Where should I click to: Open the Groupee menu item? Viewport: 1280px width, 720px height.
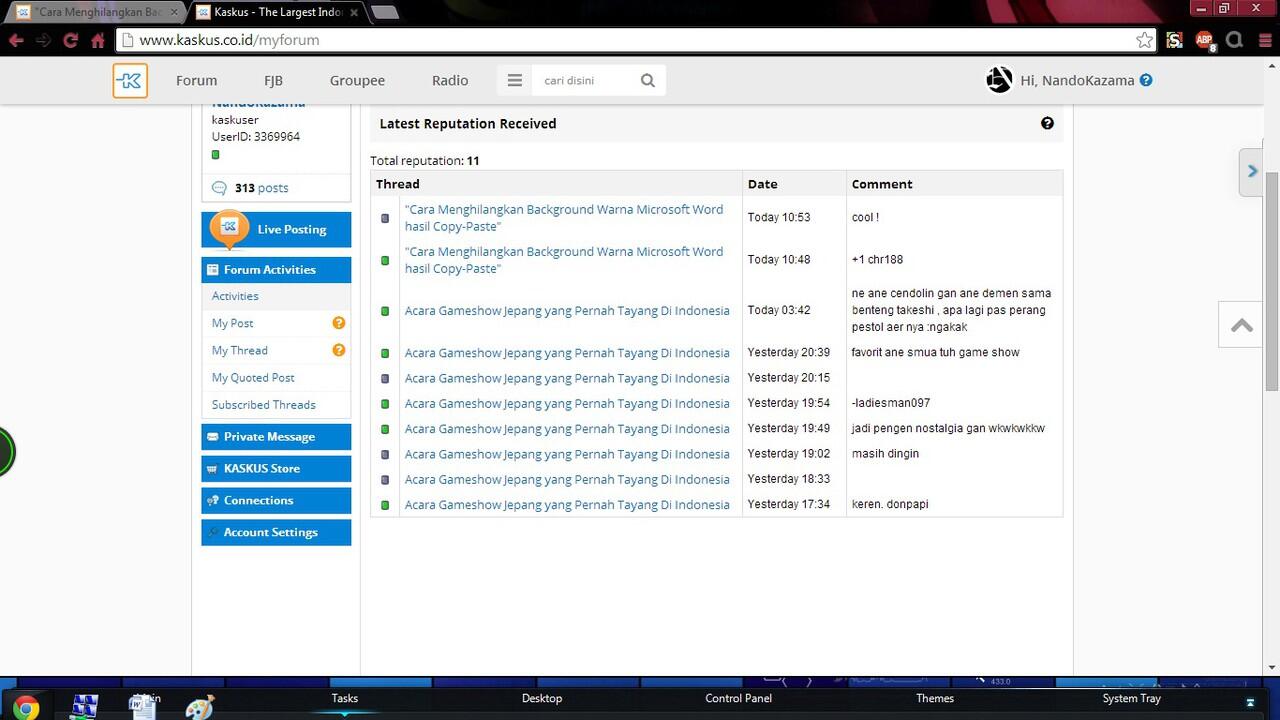tap(357, 80)
